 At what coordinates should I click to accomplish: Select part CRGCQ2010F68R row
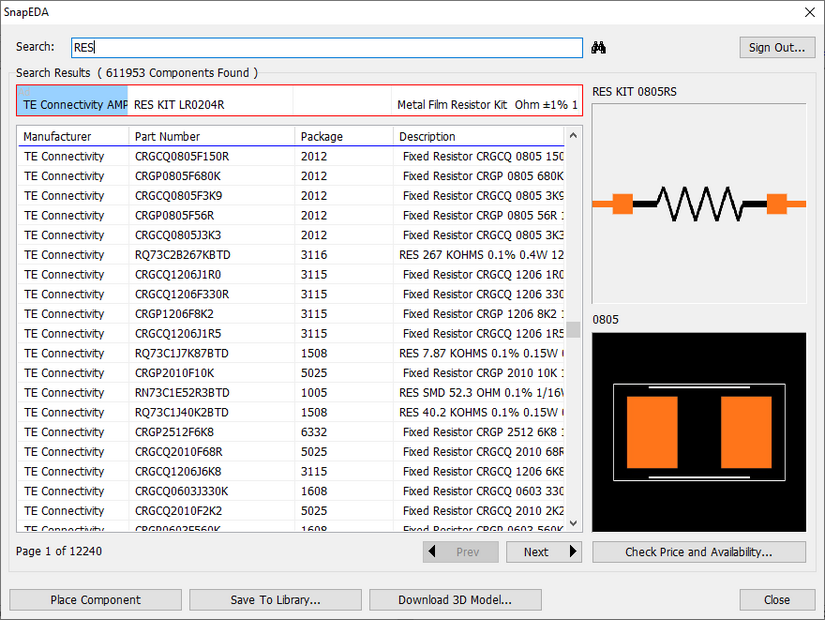pos(291,452)
